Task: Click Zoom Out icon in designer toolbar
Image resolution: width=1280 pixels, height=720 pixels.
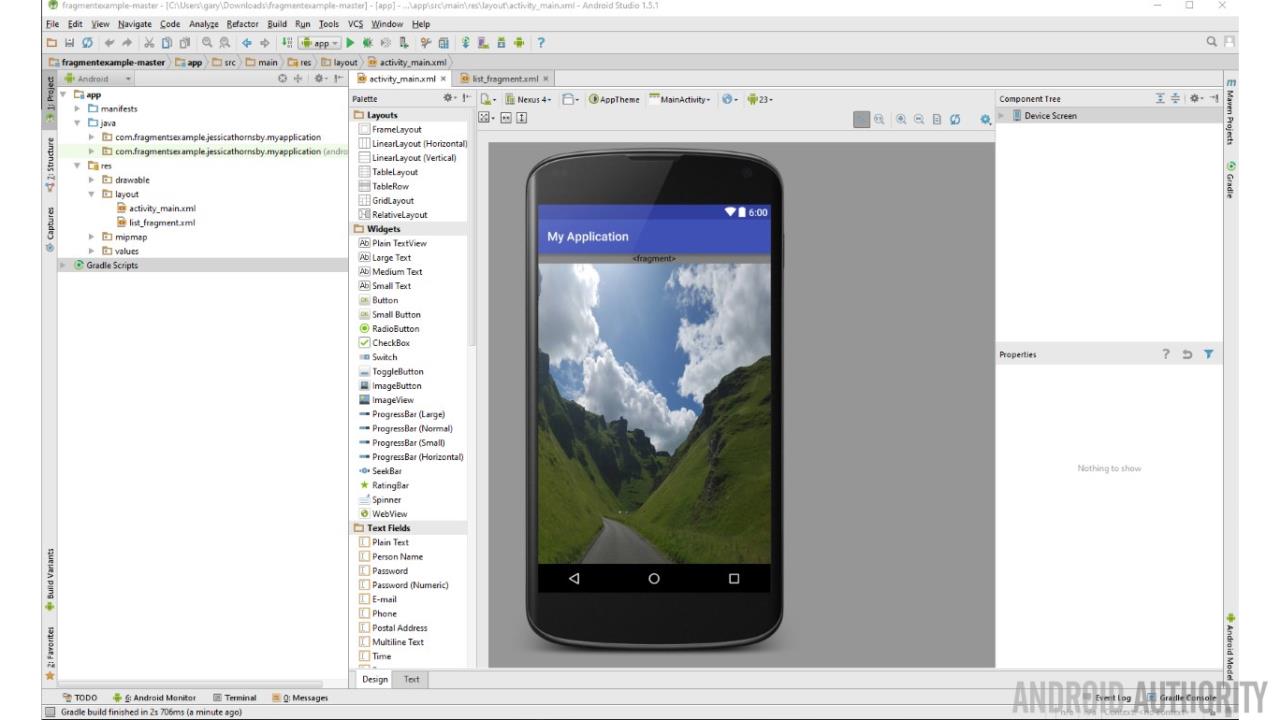Action: click(919, 118)
